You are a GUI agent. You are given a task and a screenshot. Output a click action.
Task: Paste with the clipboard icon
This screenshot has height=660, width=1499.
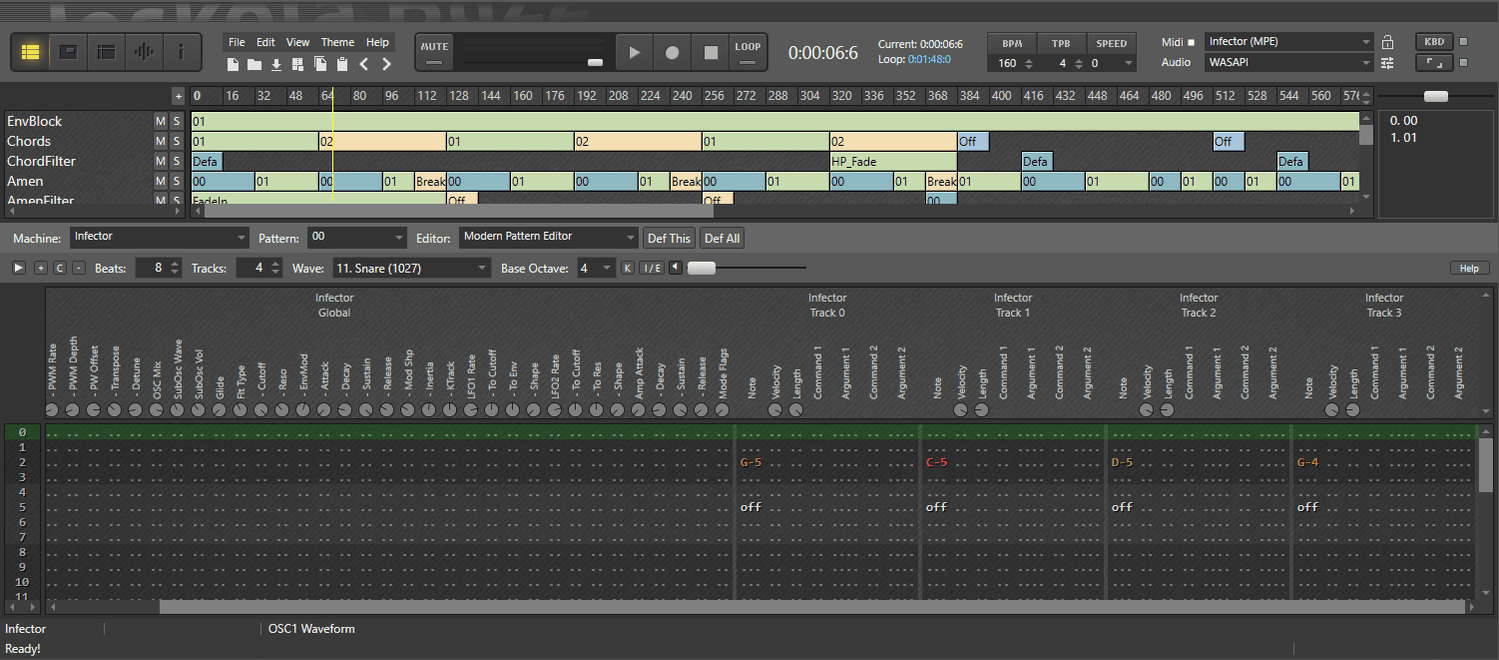[342, 64]
